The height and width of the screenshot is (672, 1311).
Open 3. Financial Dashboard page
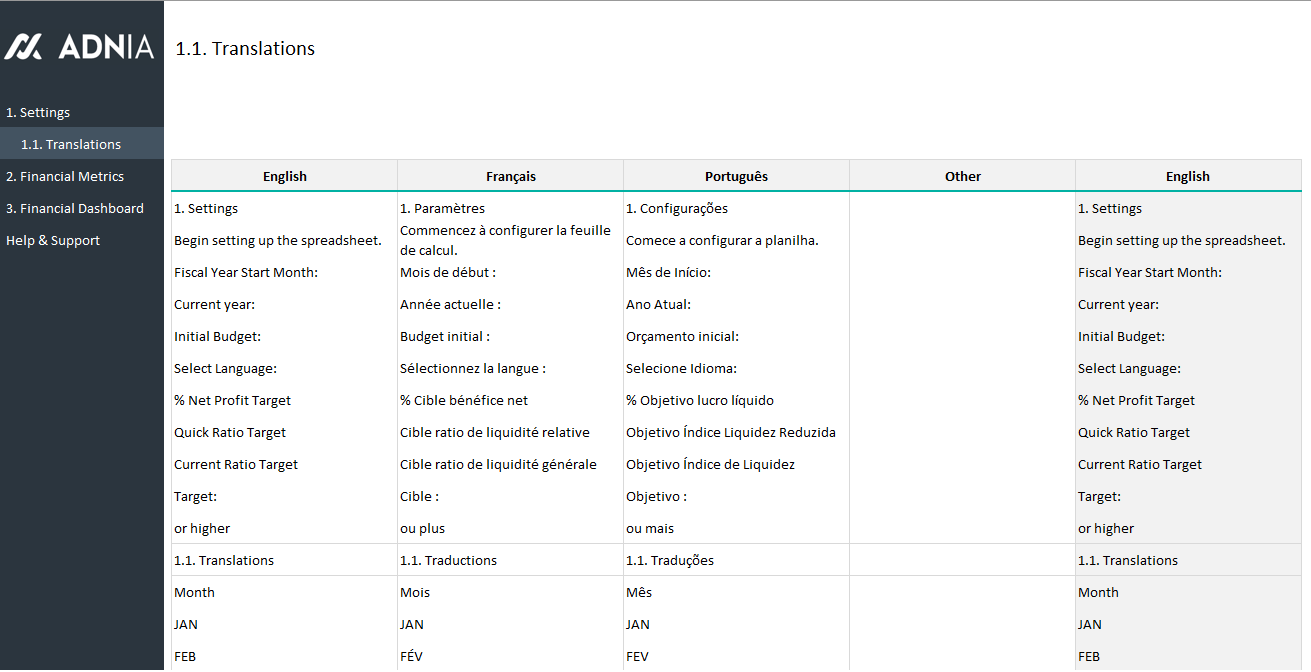tap(75, 208)
